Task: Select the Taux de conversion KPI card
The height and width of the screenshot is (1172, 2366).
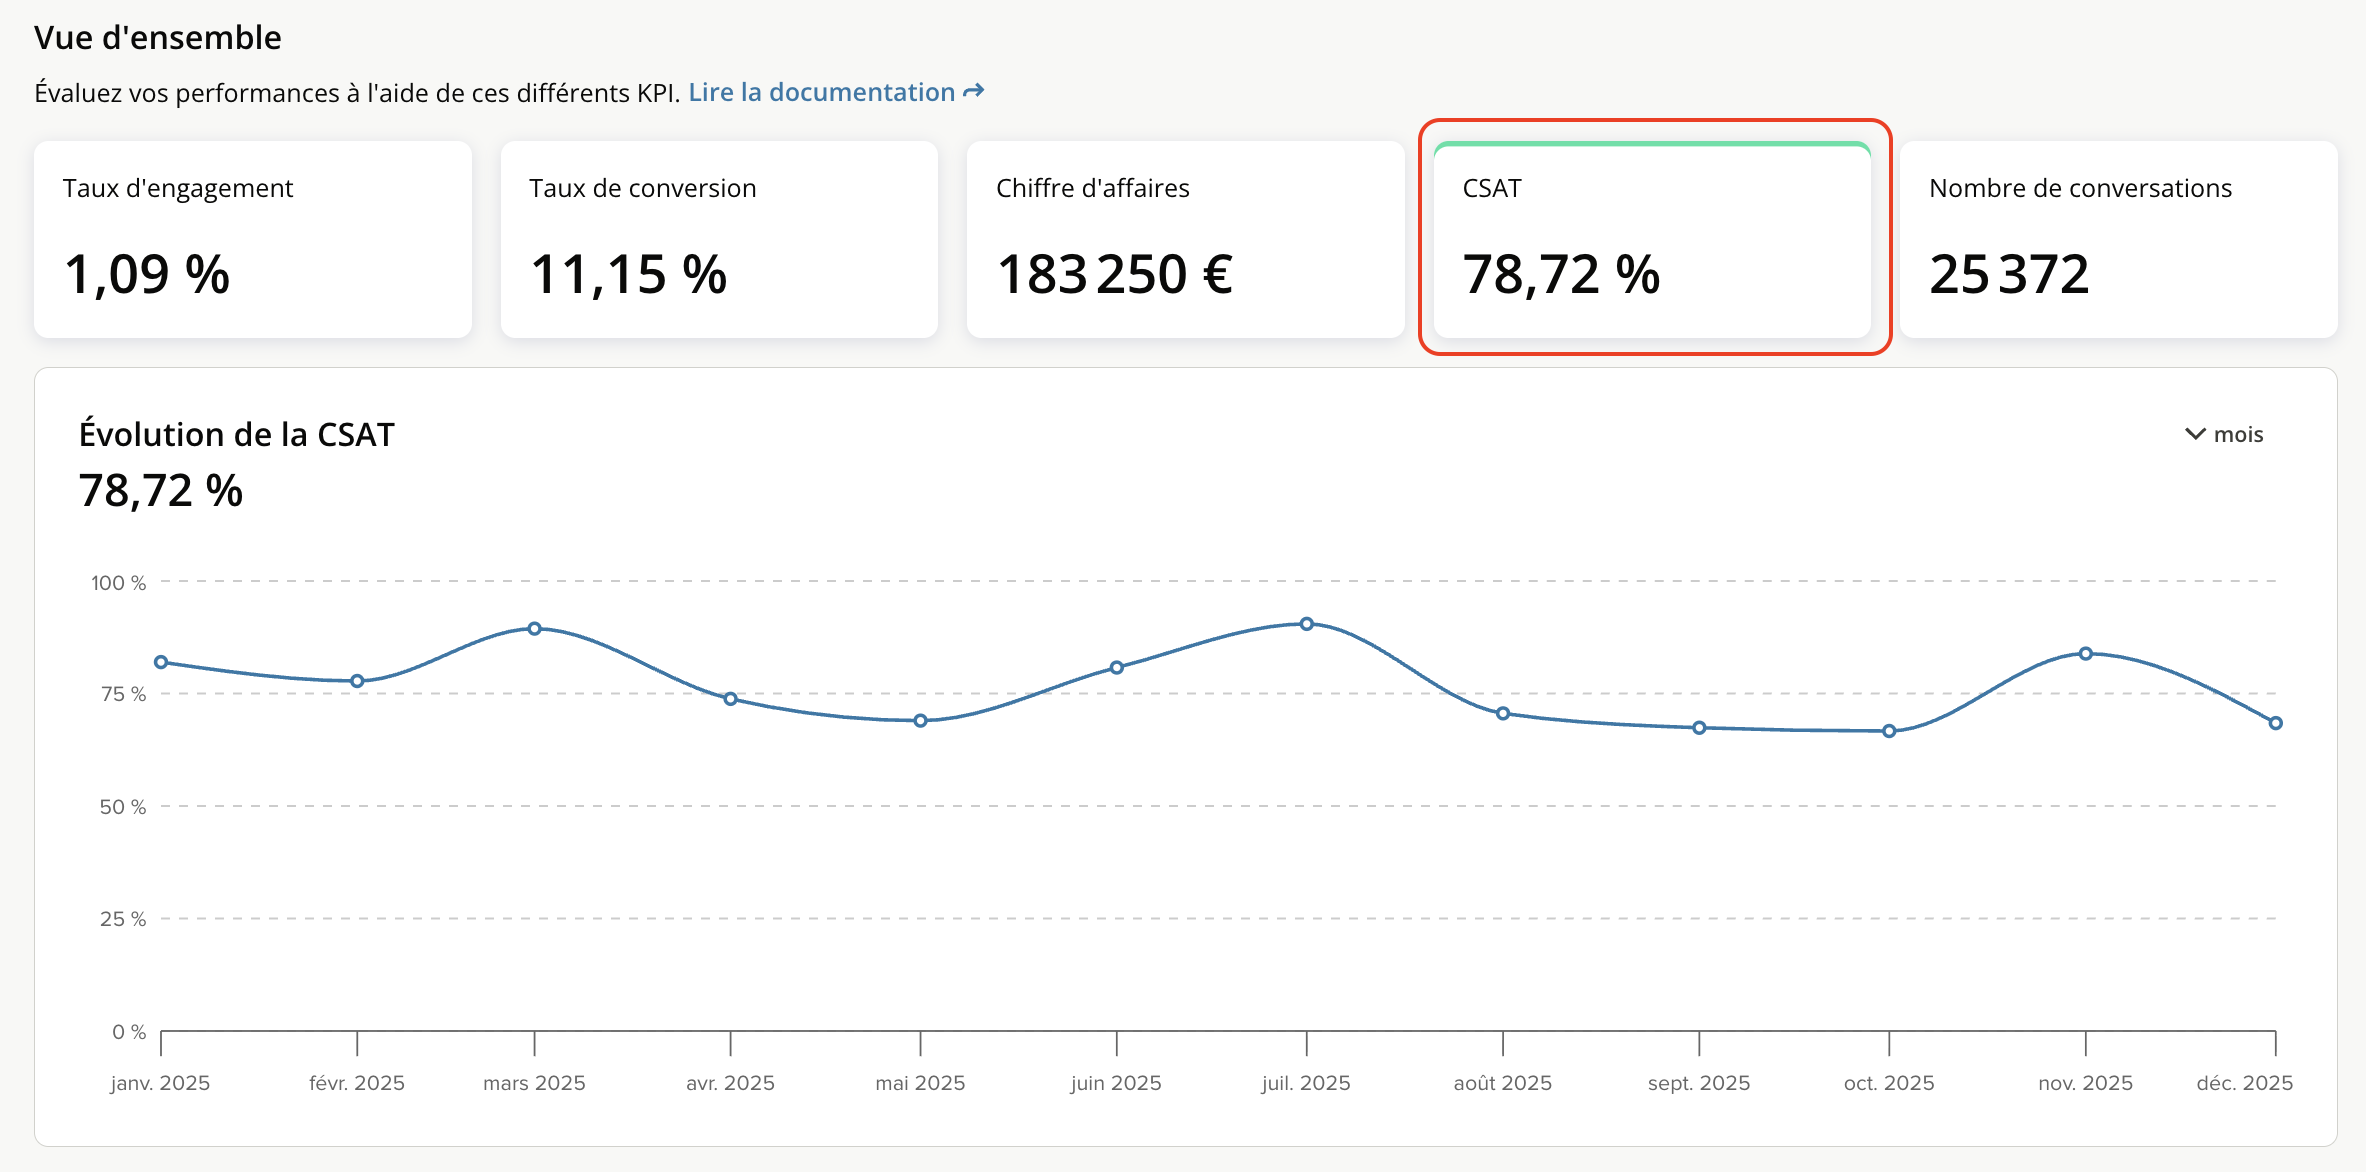Action: coord(719,239)
